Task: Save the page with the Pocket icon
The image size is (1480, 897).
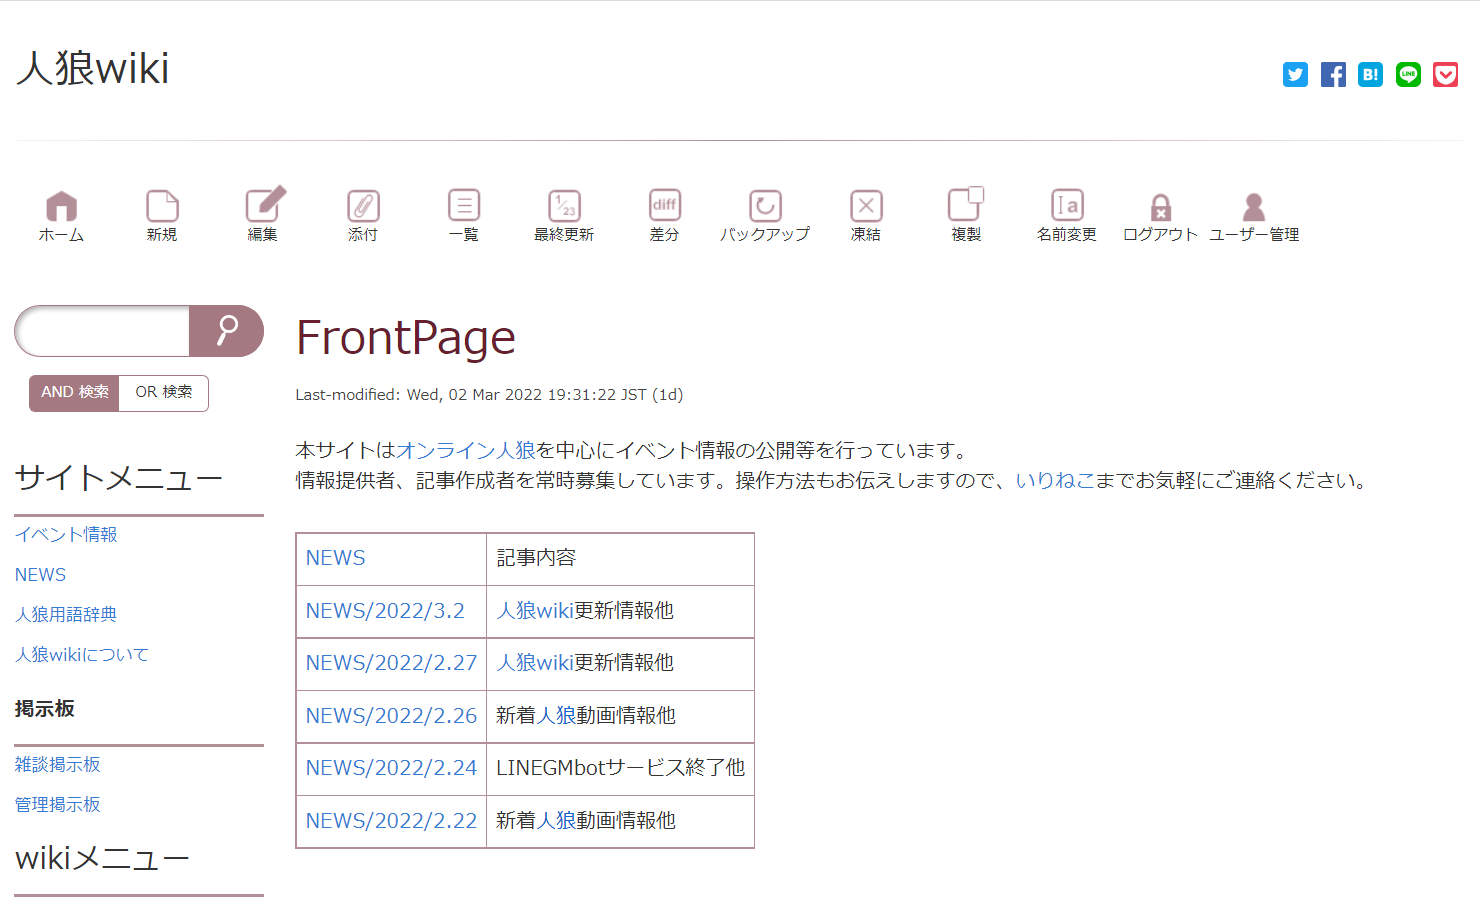Action: tap(1445, 75)
